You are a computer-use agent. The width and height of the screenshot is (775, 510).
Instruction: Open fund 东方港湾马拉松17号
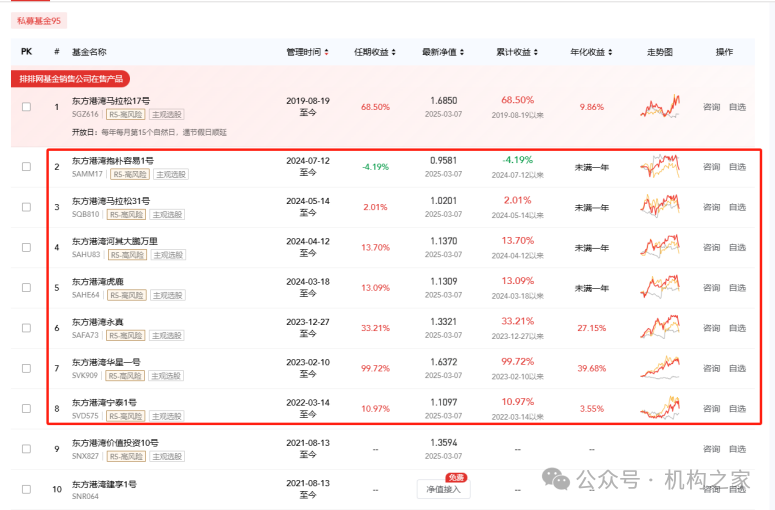[111, 101]
